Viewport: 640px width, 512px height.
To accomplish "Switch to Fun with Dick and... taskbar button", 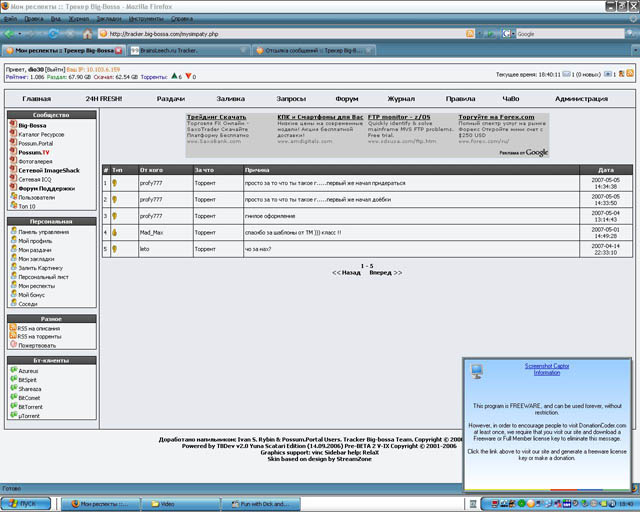I will point(261,504).
